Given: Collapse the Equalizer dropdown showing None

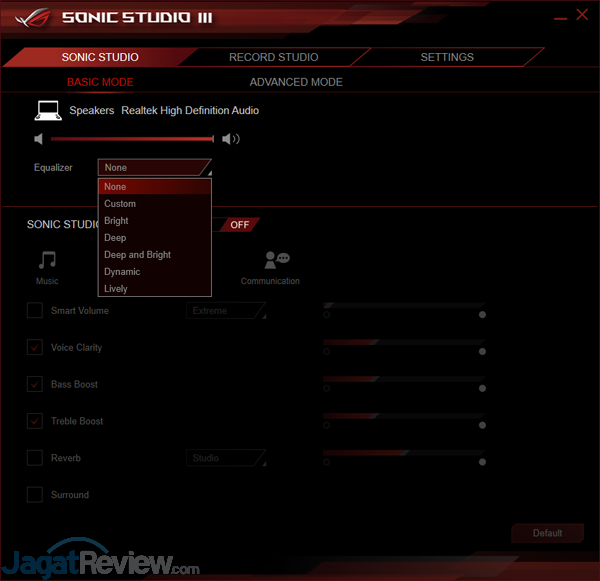Looking at the screenshot, I should [x=155, y=167].
